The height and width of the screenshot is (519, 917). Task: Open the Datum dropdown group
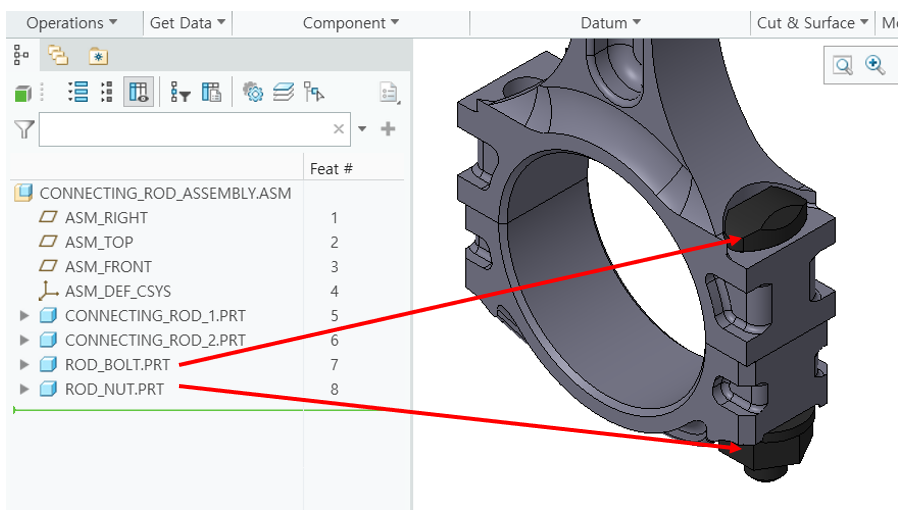click(x=611, y=23)
